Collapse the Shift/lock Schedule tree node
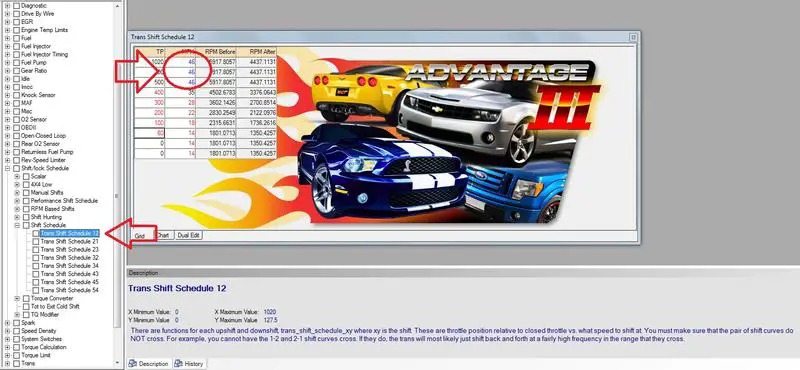Viewport: 800px width, 370px height. point(7,168)
